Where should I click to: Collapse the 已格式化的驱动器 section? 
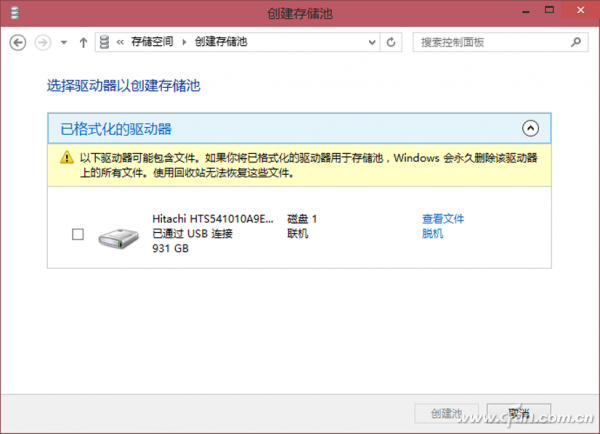tap(530, 128)
